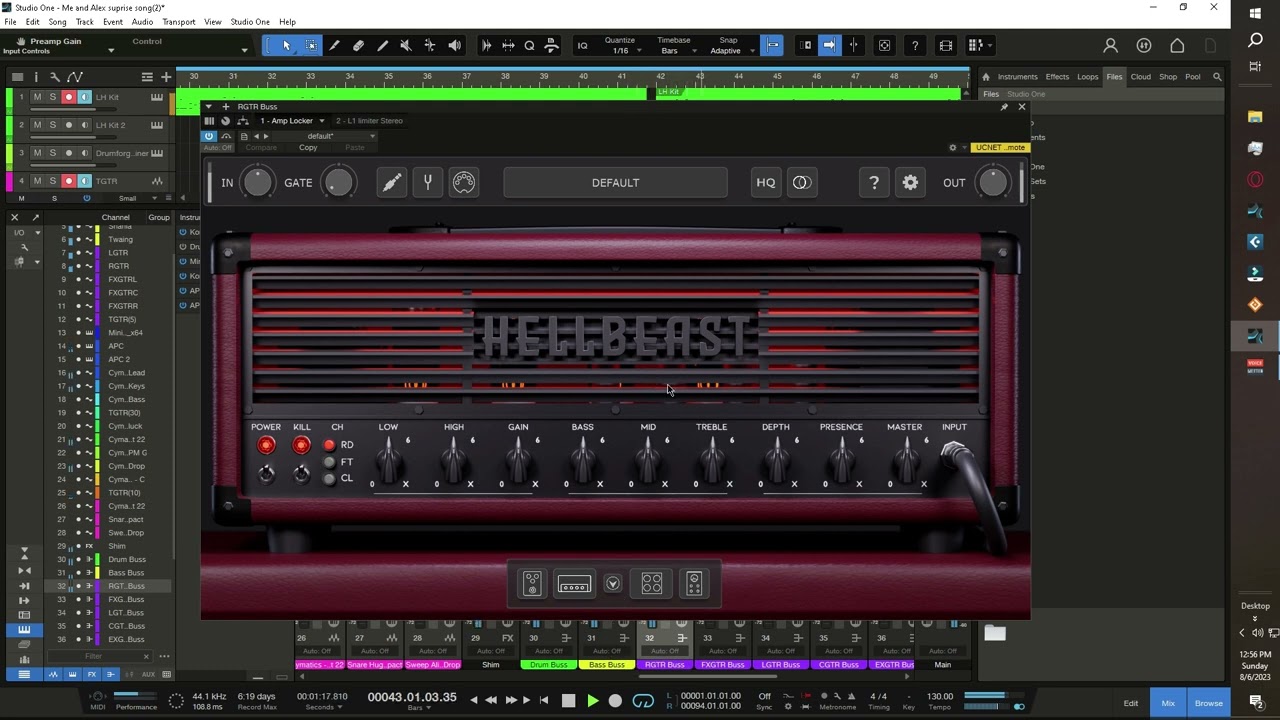
Task: Select the RD amp channel
Action: (329, 445)
